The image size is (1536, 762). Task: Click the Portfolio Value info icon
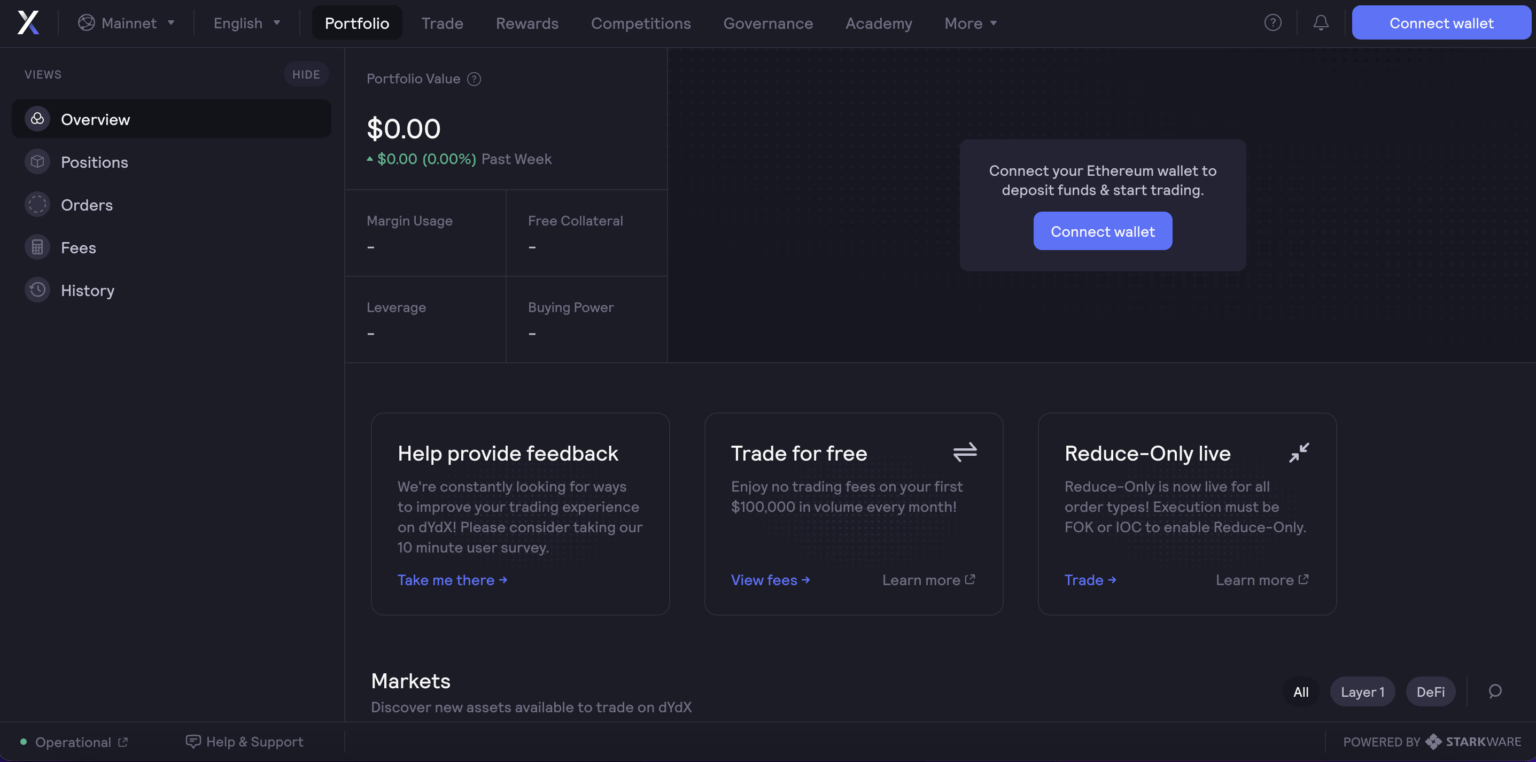pyautogui.click(x=474, y=79)
